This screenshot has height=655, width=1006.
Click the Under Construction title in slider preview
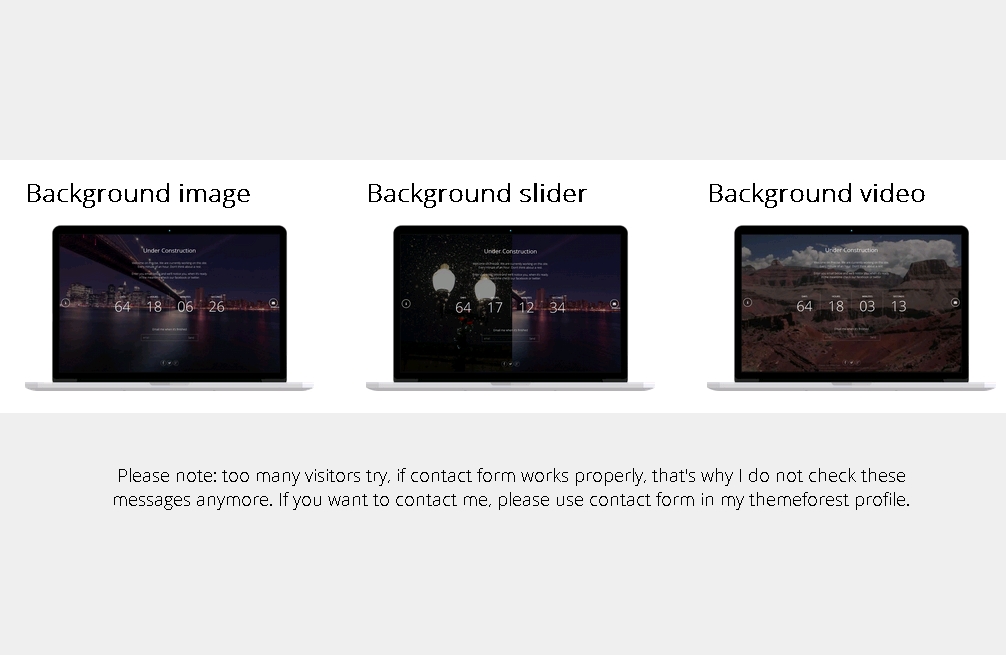point(510,251)
